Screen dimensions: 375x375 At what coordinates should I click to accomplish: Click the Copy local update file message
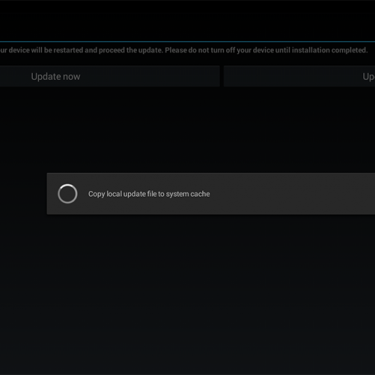click(149, 194)
